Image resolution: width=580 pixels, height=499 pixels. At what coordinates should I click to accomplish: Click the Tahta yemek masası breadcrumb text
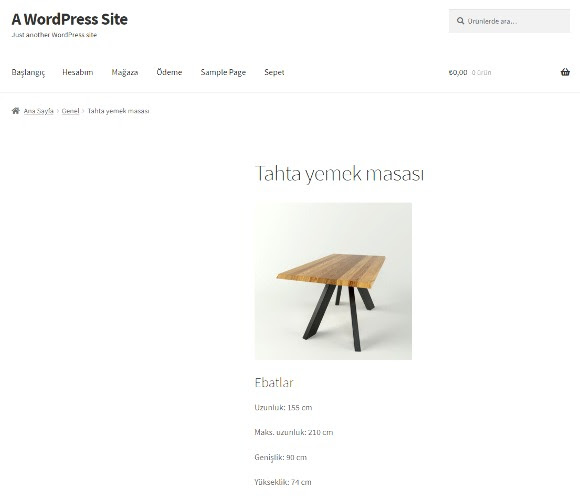(118, 111)
